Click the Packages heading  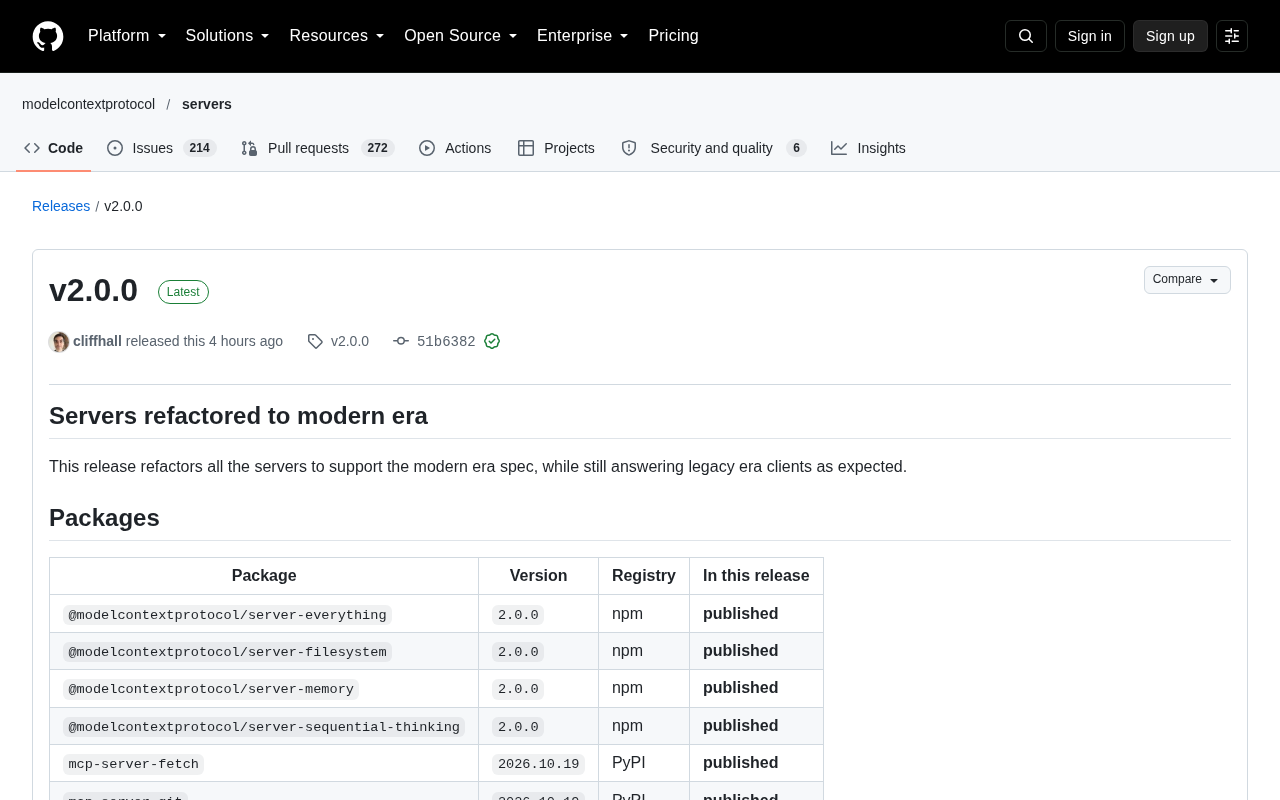(x=104, y=518)
